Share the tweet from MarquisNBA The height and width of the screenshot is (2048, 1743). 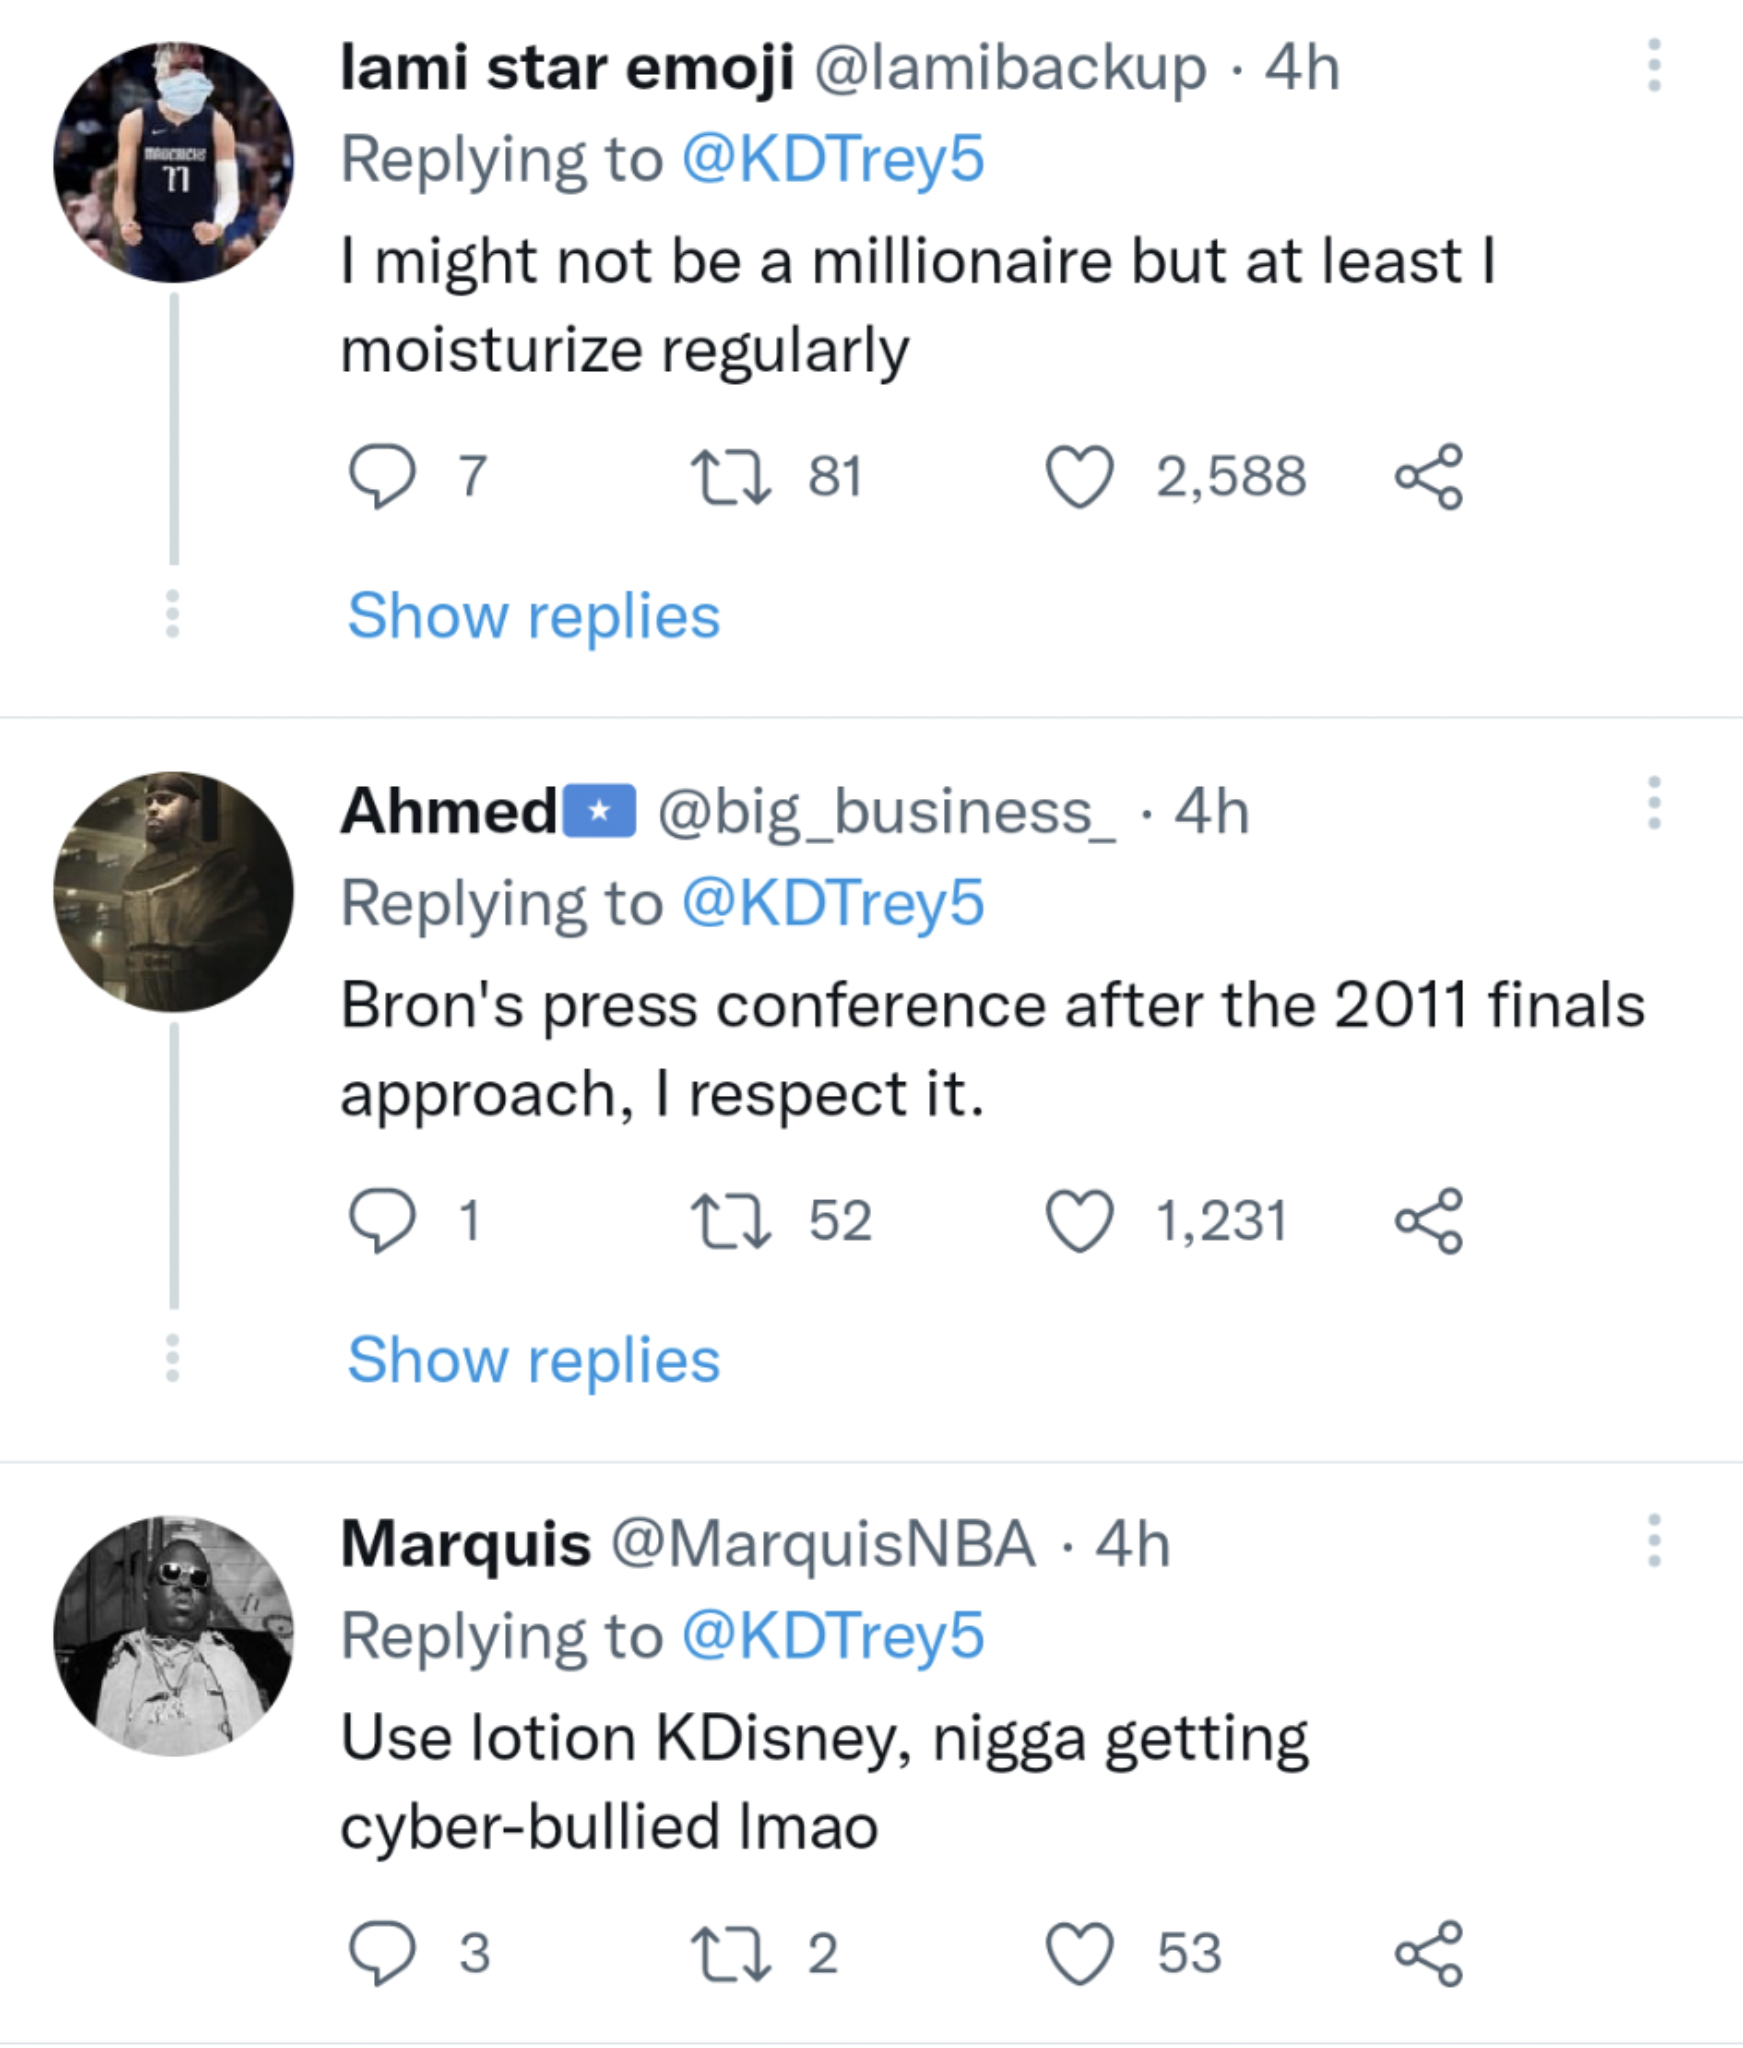(1429, 1953)
